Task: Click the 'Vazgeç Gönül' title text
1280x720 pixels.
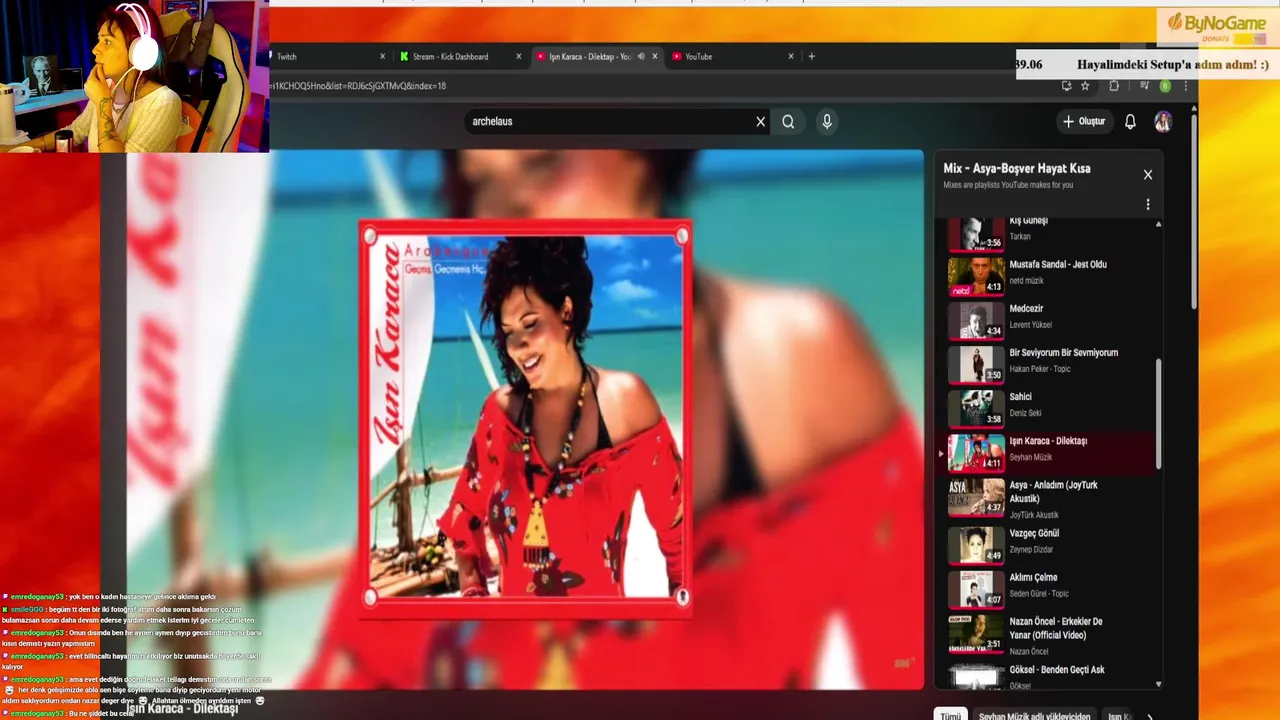Action: [x=1036, y=533]
